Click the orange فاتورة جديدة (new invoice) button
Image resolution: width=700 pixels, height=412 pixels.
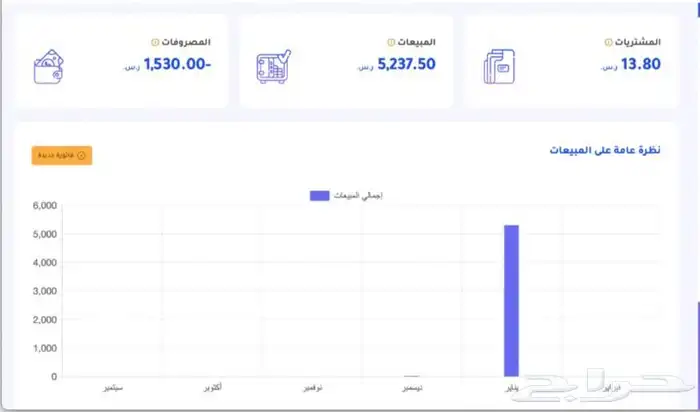62,155
